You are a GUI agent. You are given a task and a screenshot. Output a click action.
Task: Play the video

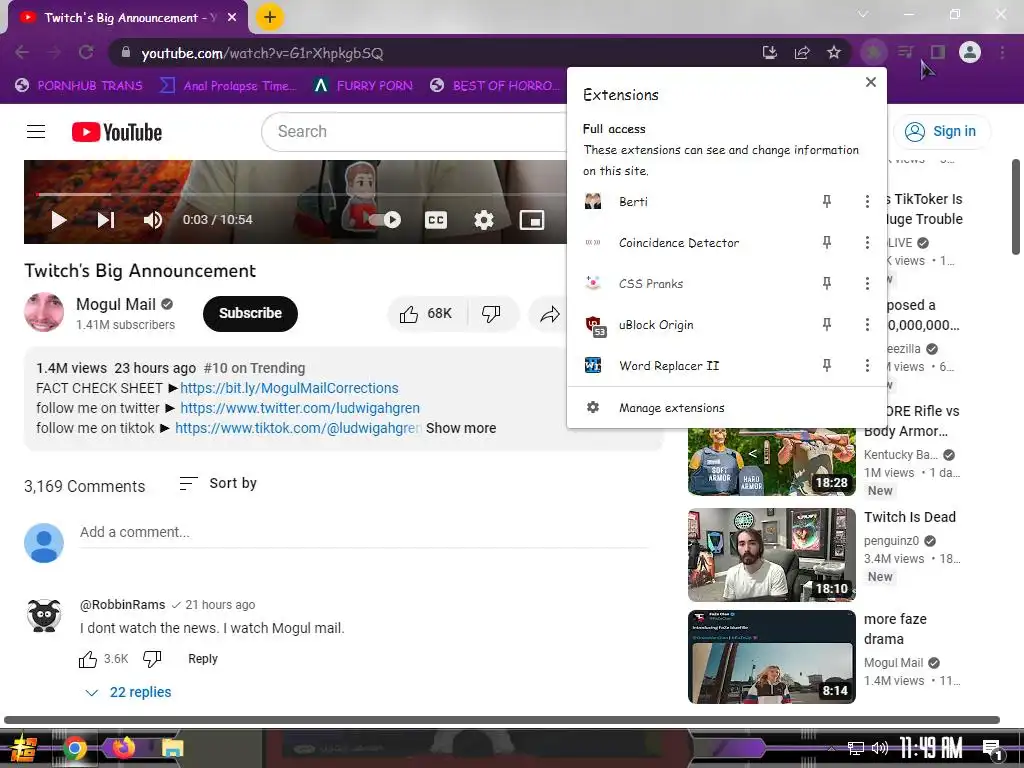coord(59,220)
